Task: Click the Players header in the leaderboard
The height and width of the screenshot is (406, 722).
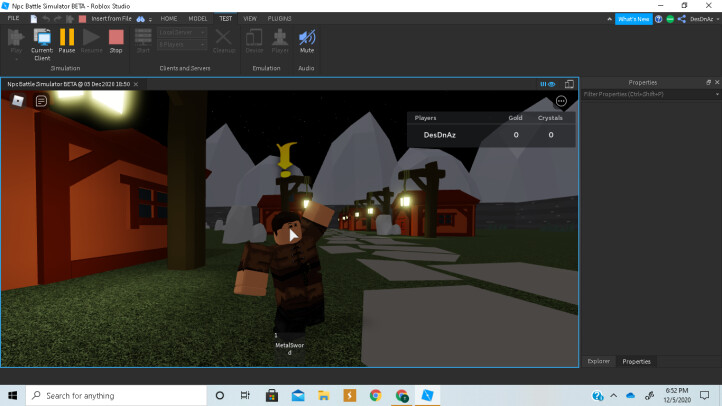Action: [x=425, y=118]
